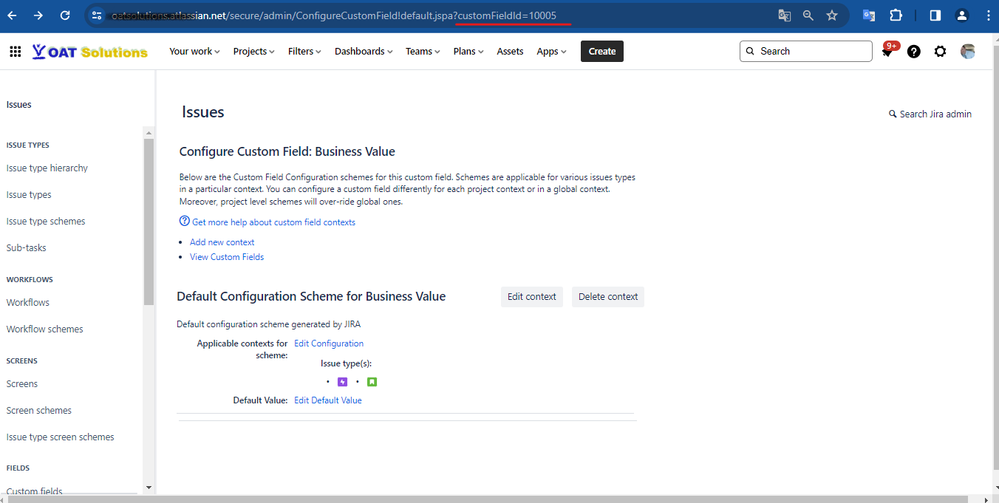Click the Delete context button
This screenshot has width=999, height=503.
tap(608, 297)
